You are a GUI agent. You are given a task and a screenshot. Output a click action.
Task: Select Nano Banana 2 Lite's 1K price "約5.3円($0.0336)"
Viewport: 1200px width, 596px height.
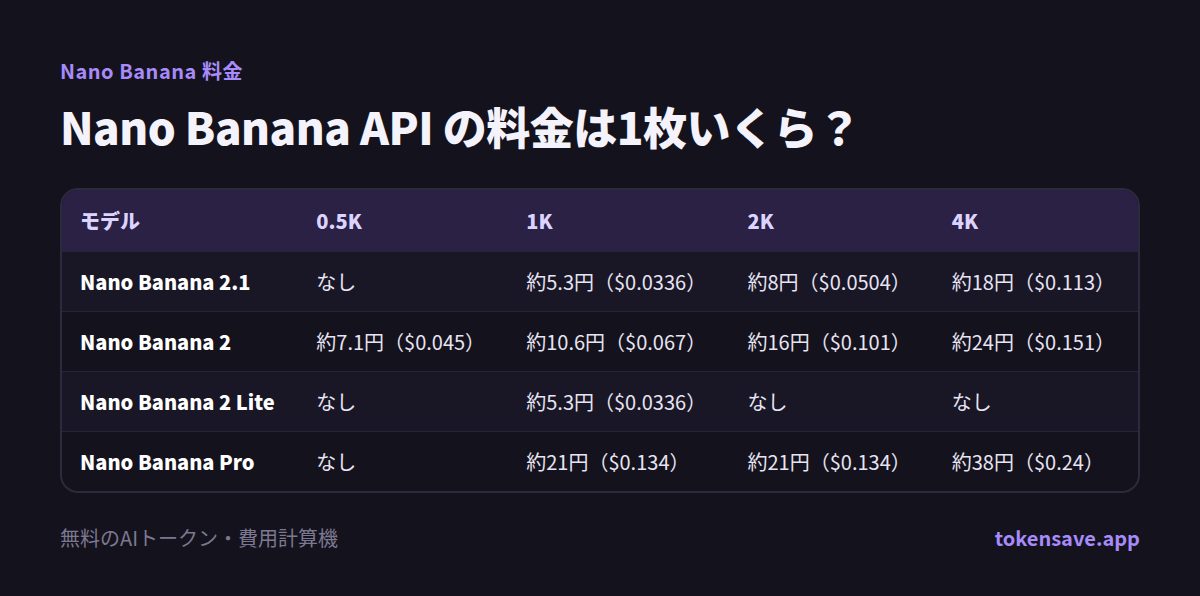point(610,403)
